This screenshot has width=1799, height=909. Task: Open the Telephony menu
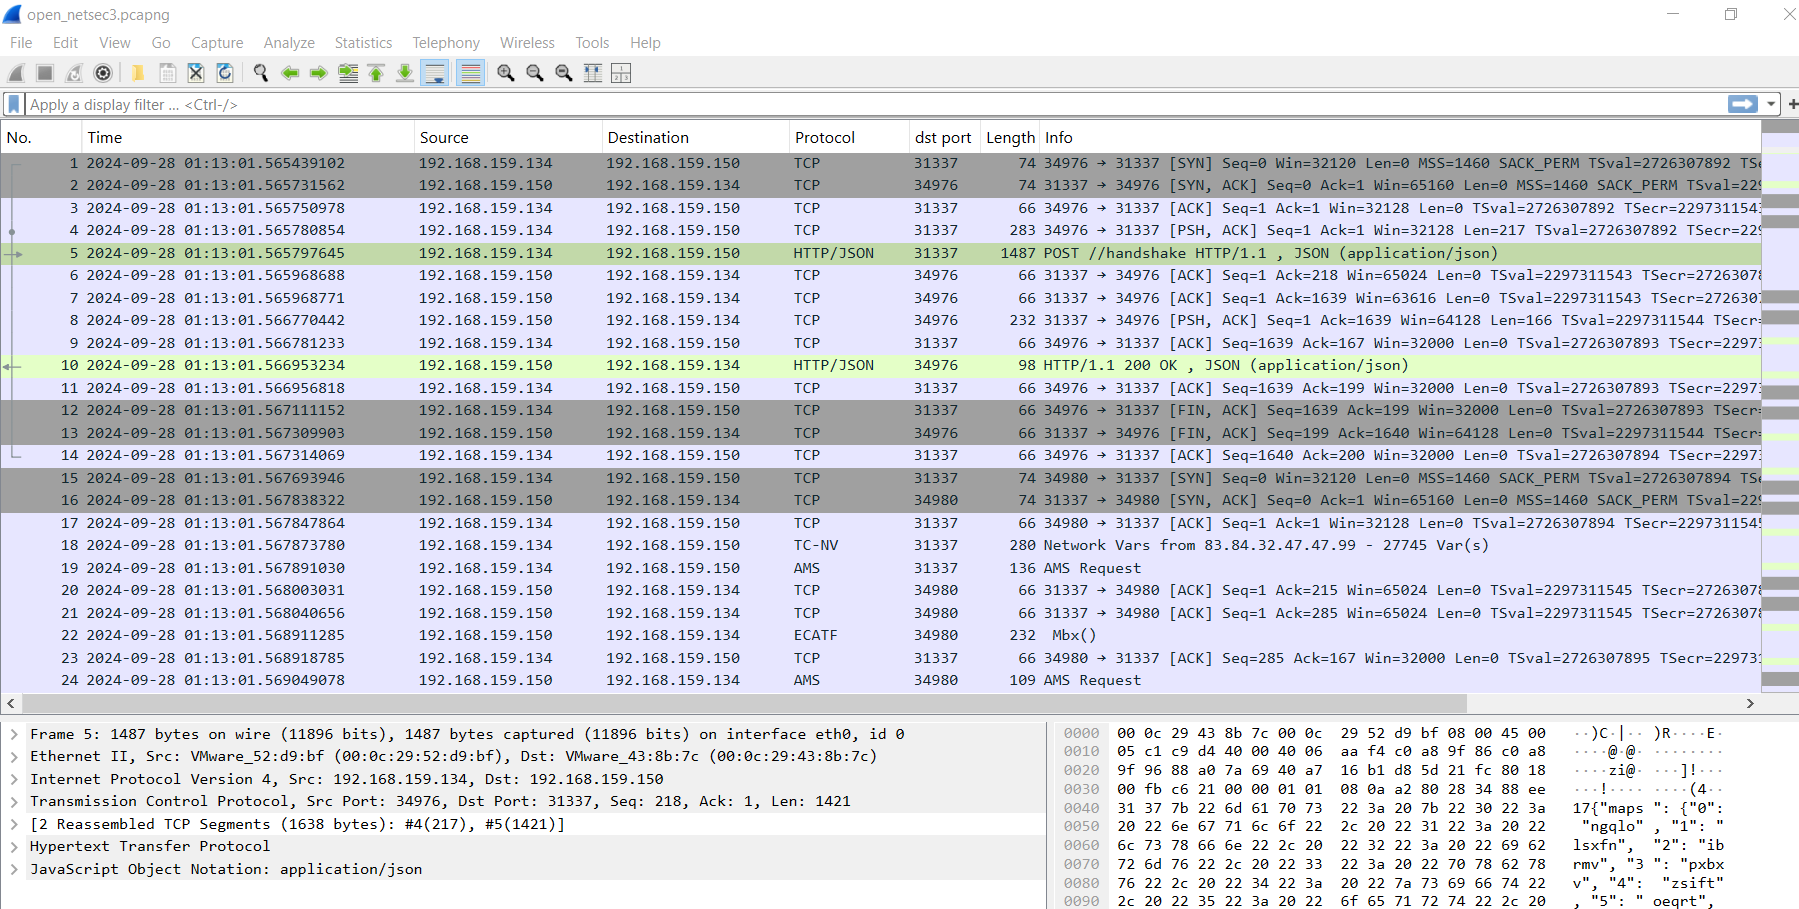point(446,43)
